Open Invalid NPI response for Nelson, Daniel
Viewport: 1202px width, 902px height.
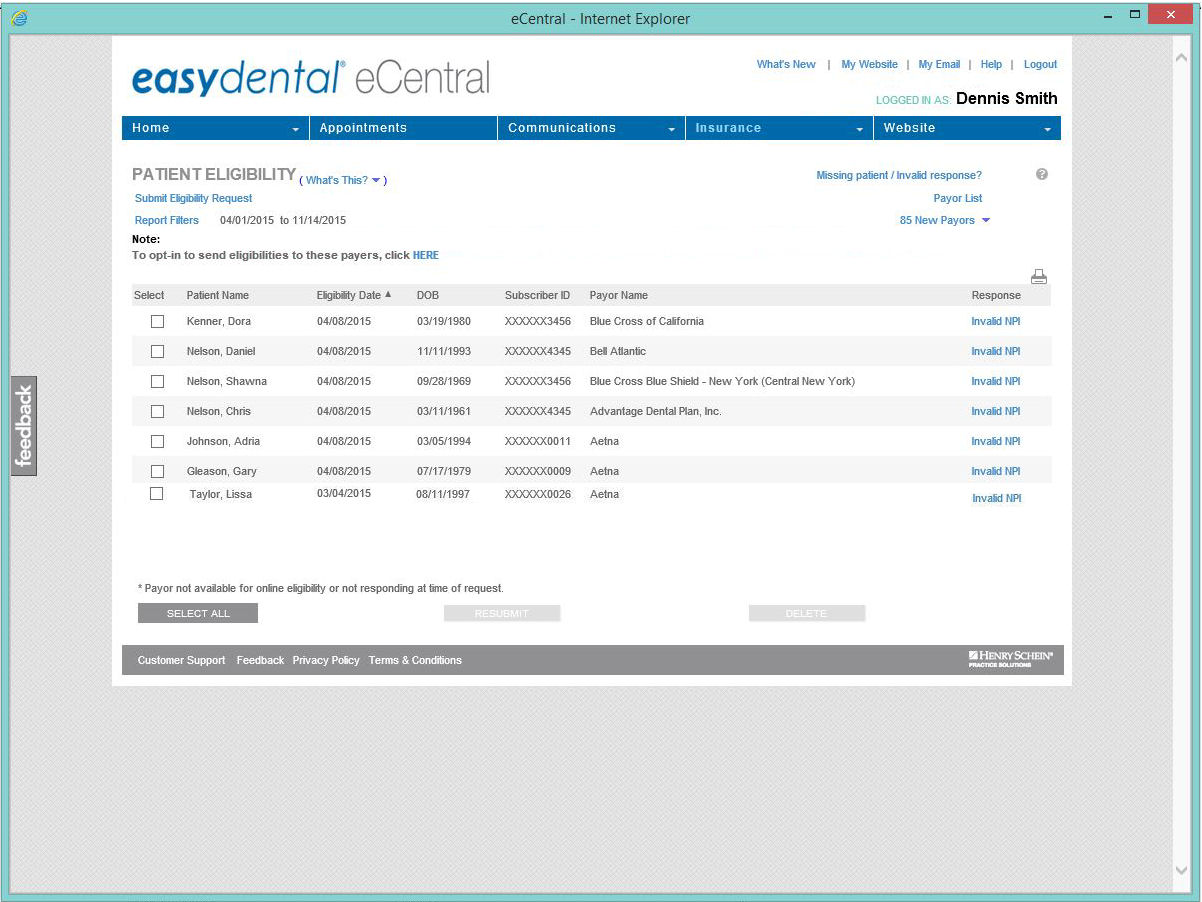[996, 352]
